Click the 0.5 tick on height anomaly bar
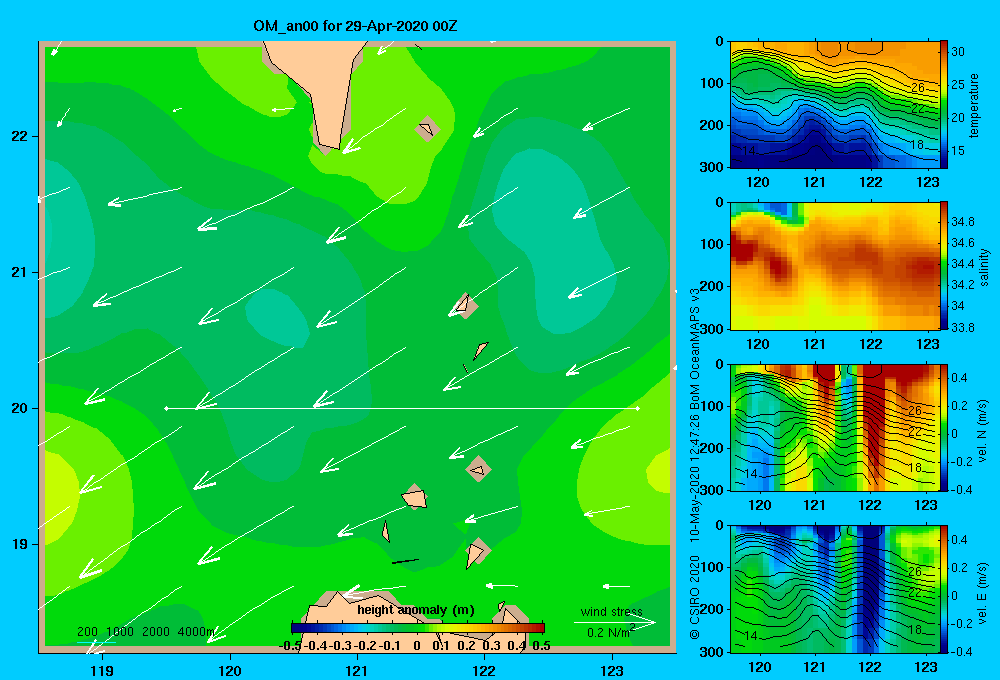The width and height of the screenshot is (1000, 680). click(541, 646)
